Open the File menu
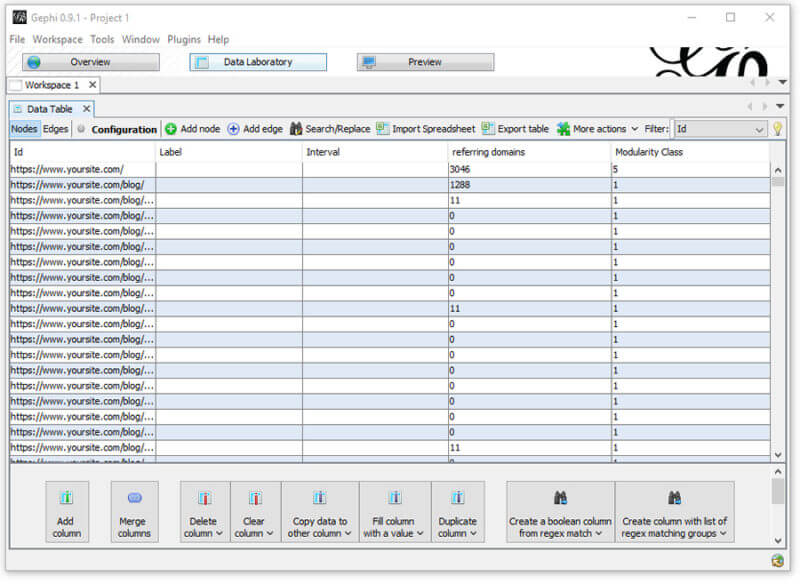The image size is (800, 584). [17, 39]
